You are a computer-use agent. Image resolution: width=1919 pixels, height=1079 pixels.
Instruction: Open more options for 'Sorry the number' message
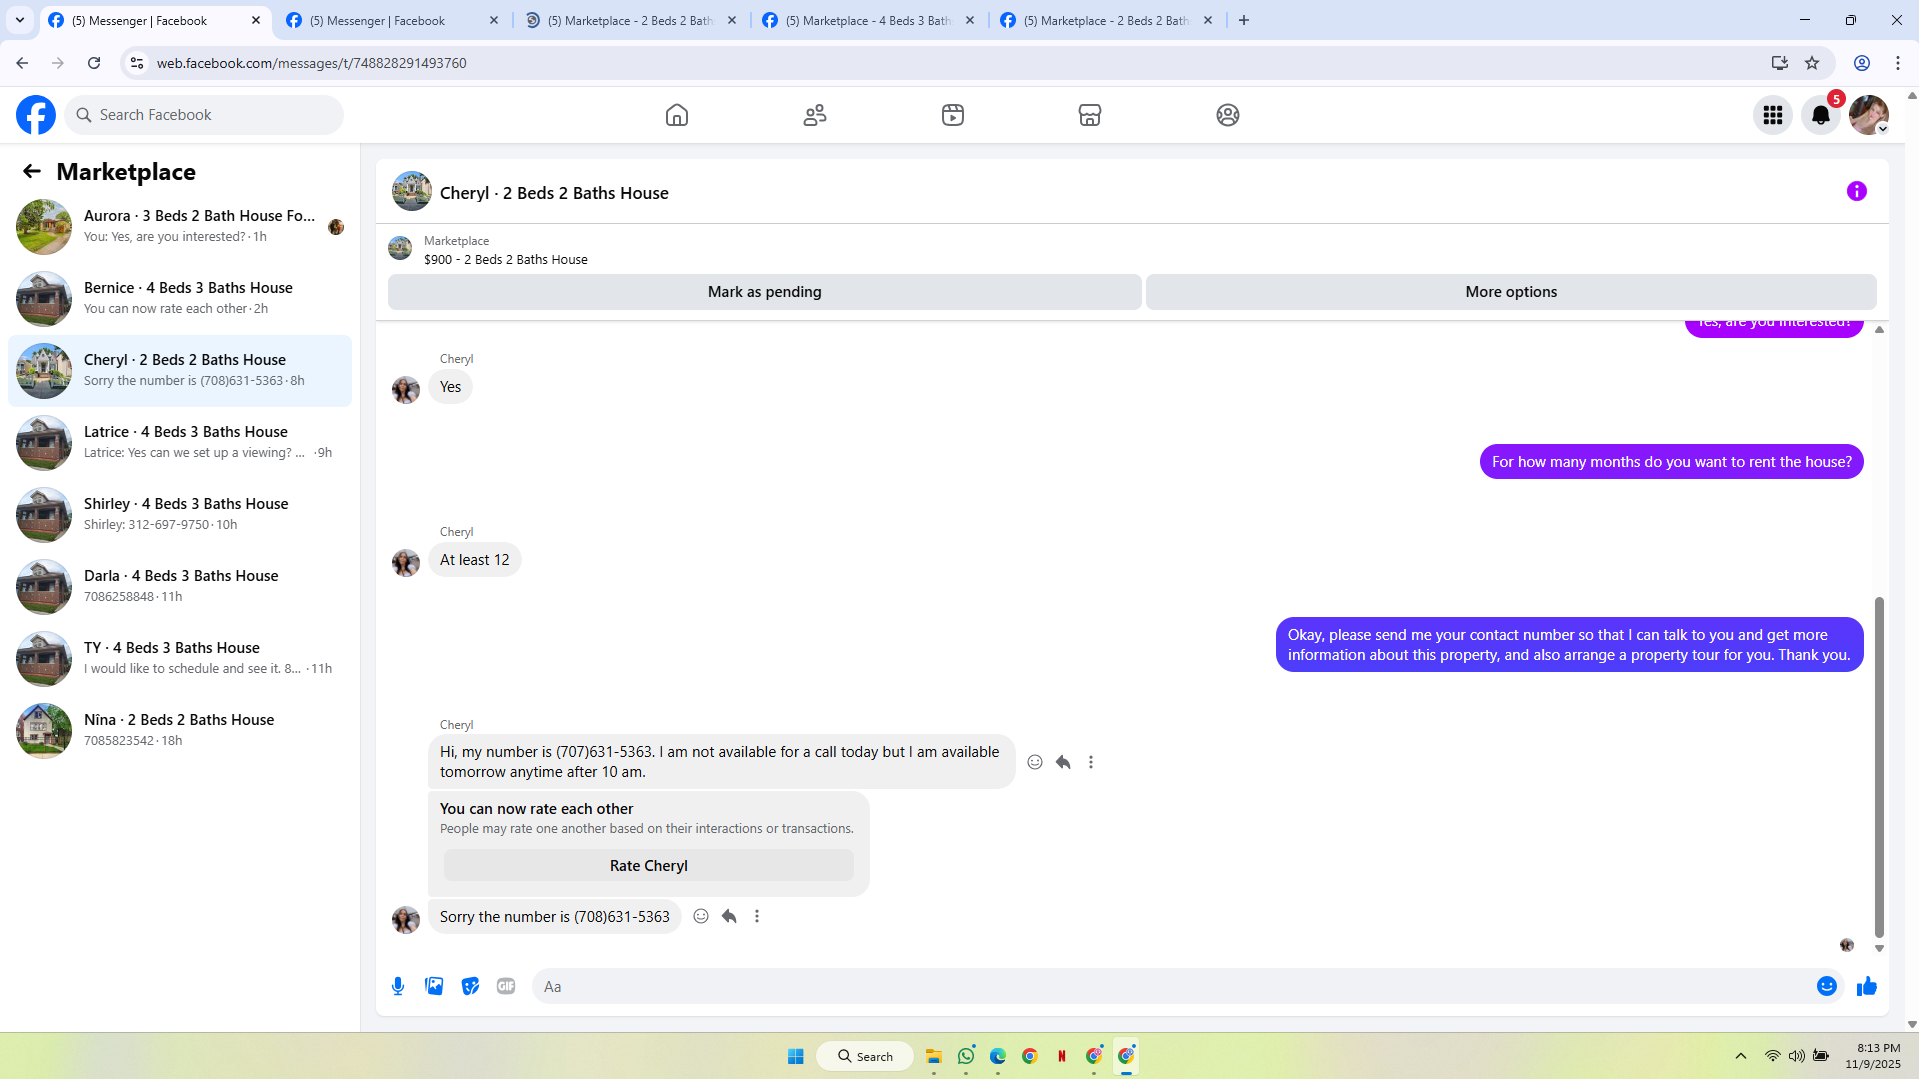(x=757, y=916)
